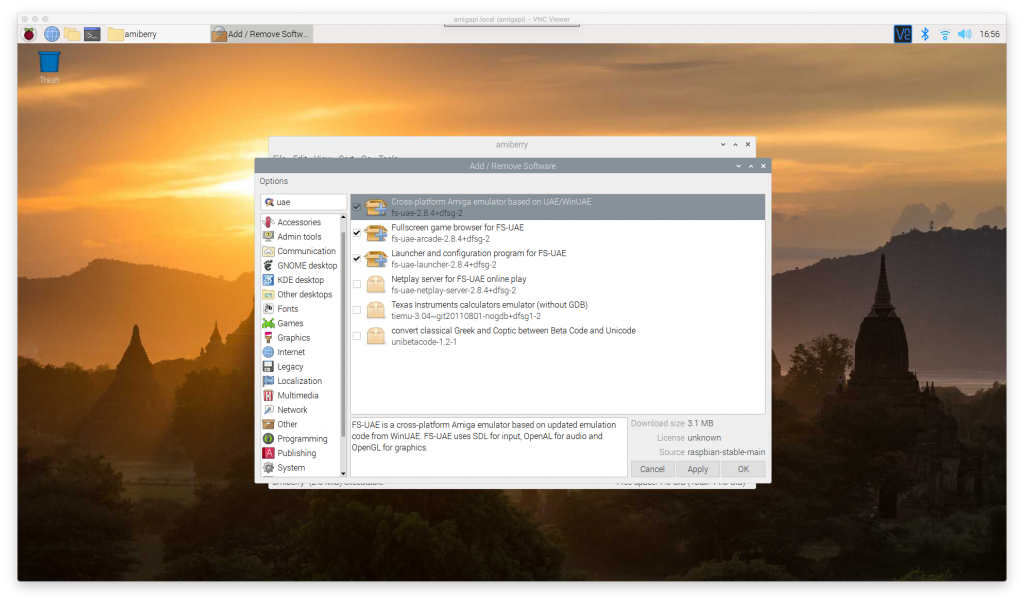Select the Fullscreen game browser for FS-UAE row
The width and height of the screenshot is (1024, 603).
(558, 233)
